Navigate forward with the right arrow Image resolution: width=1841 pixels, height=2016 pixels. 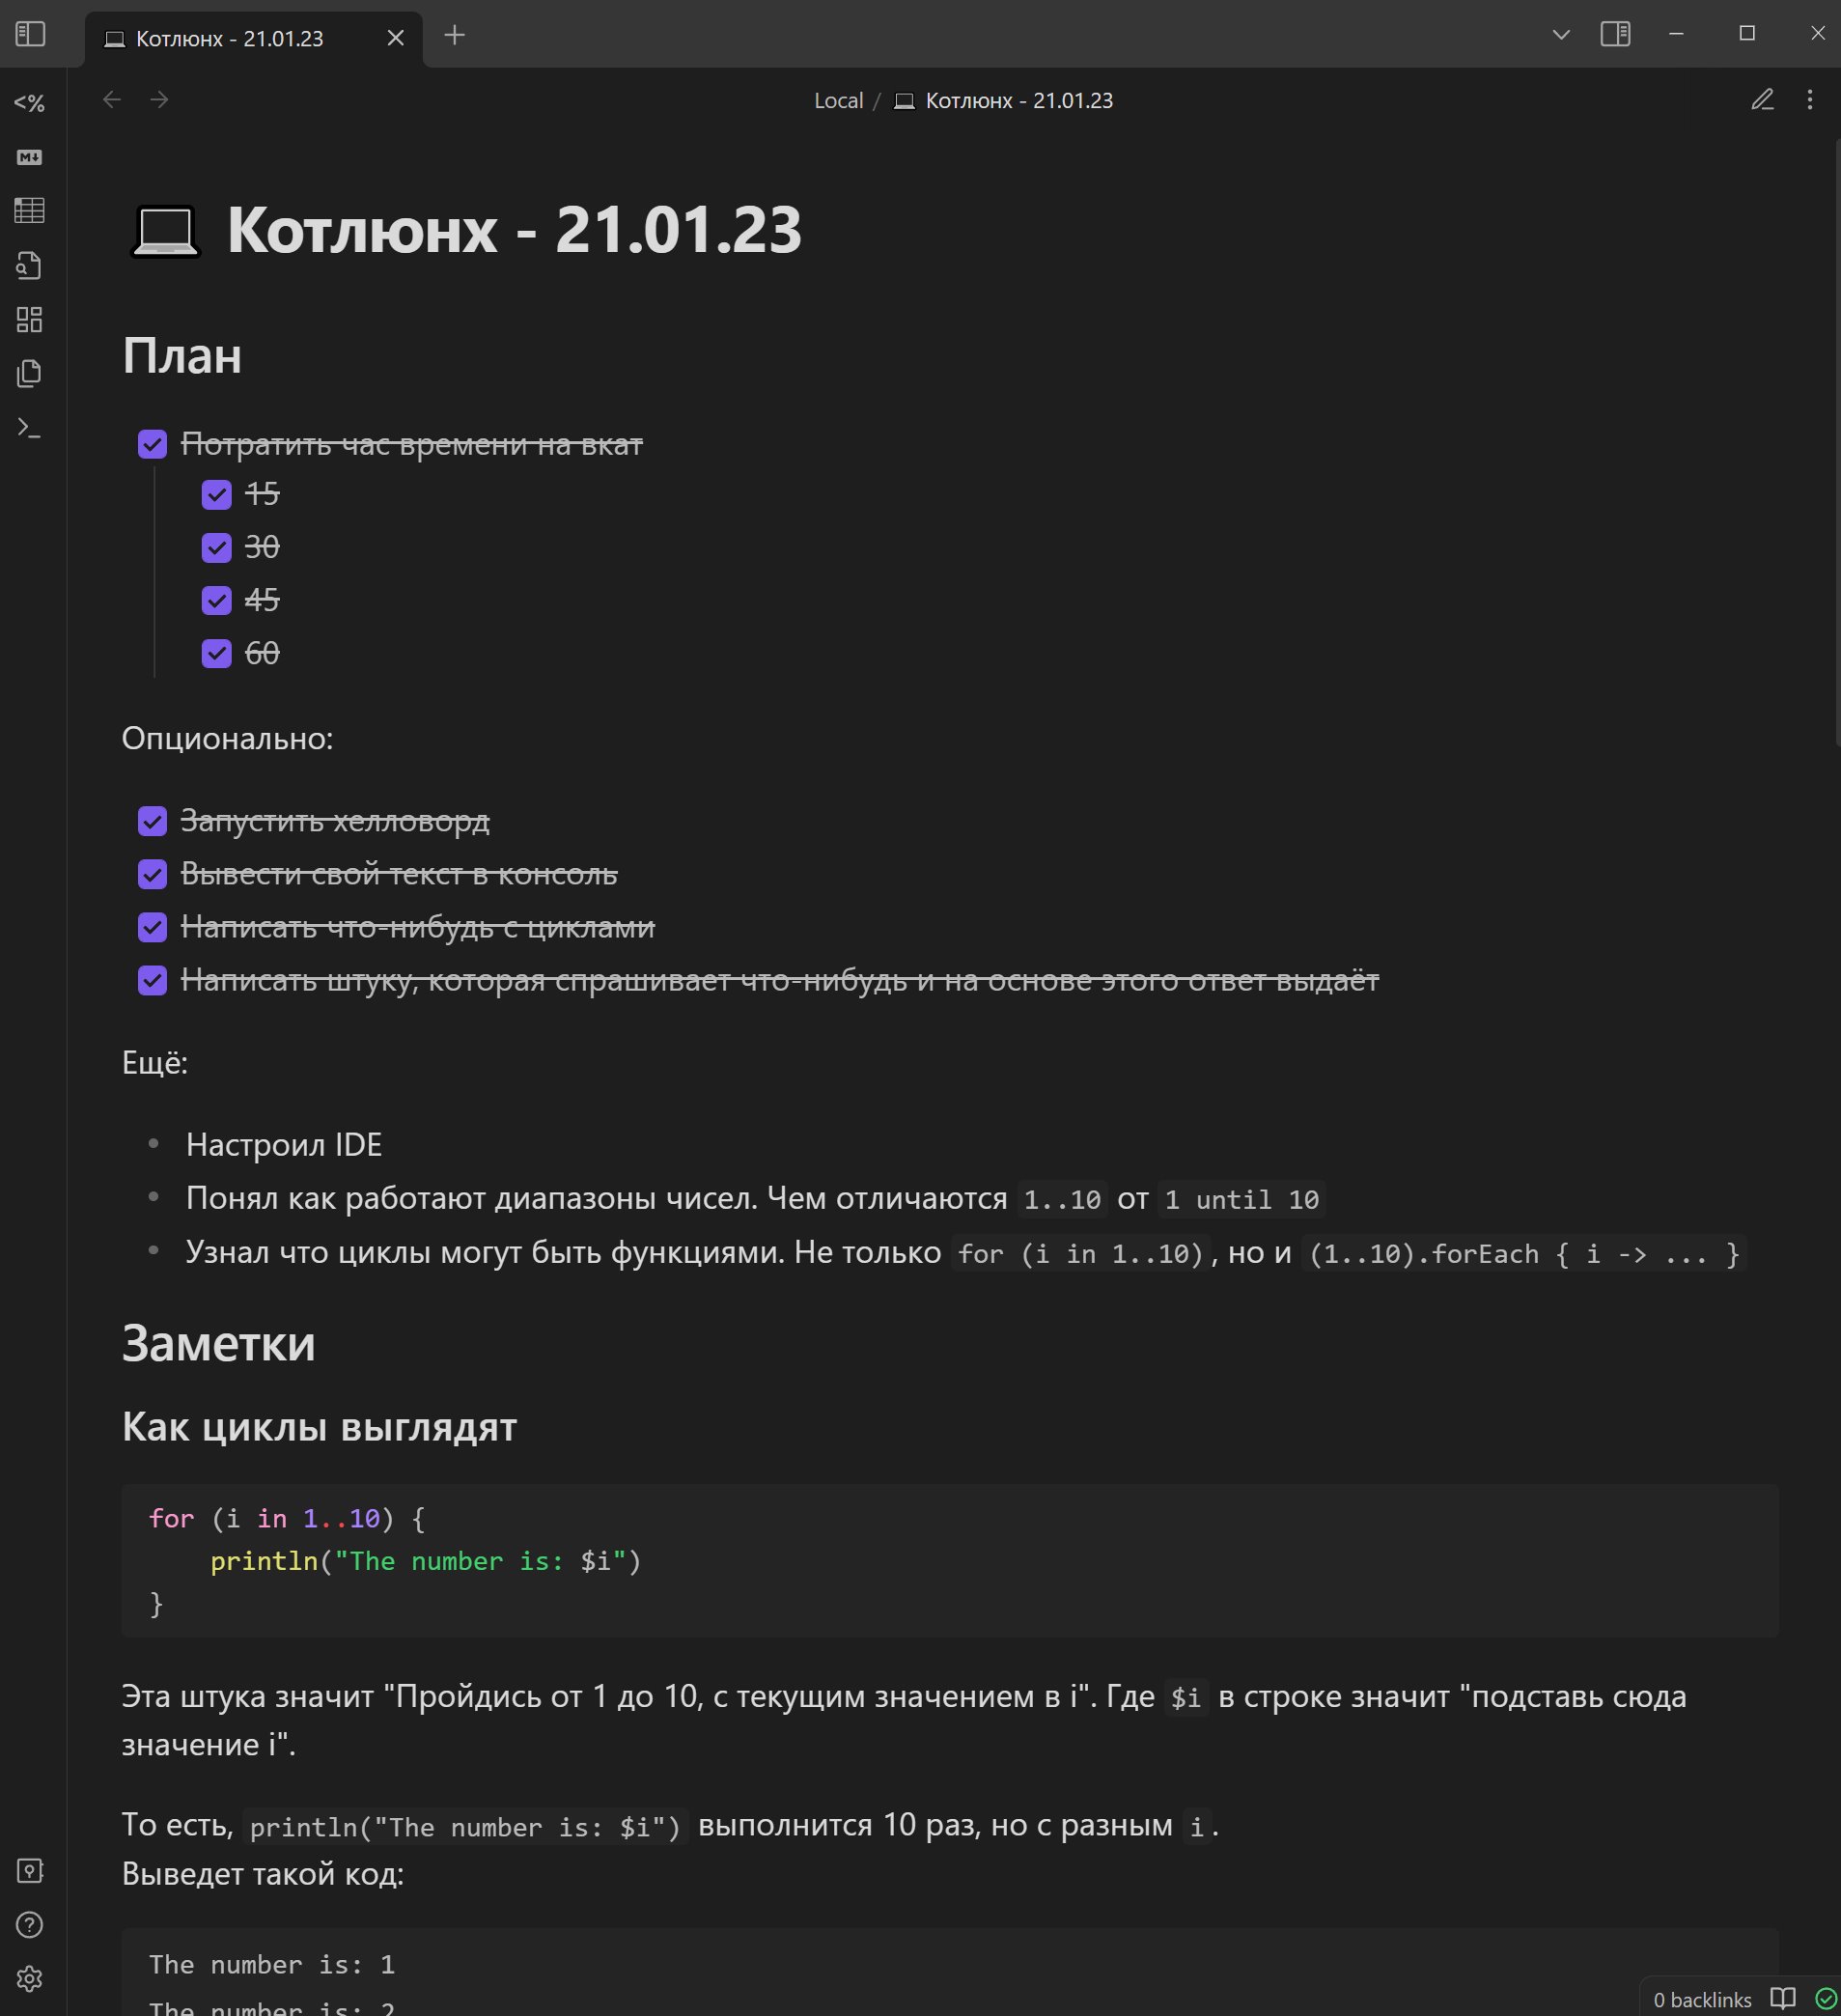coord(159,100)
